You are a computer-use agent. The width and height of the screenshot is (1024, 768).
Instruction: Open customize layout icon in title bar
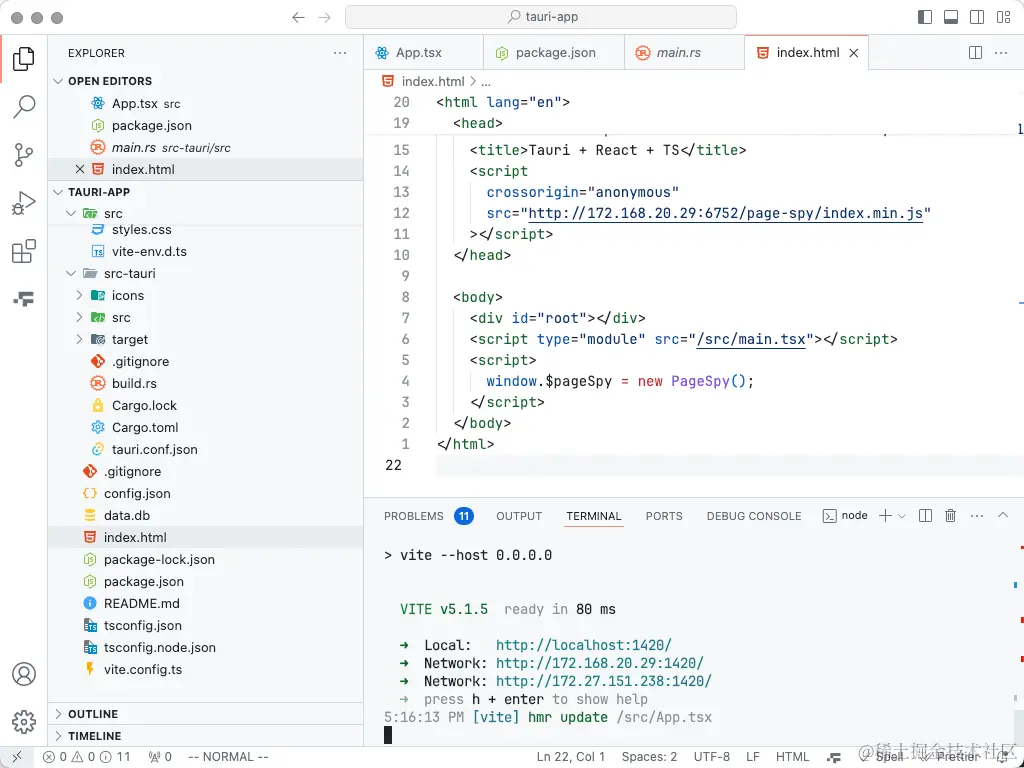pyautogui.click(x=1004, y=18)
